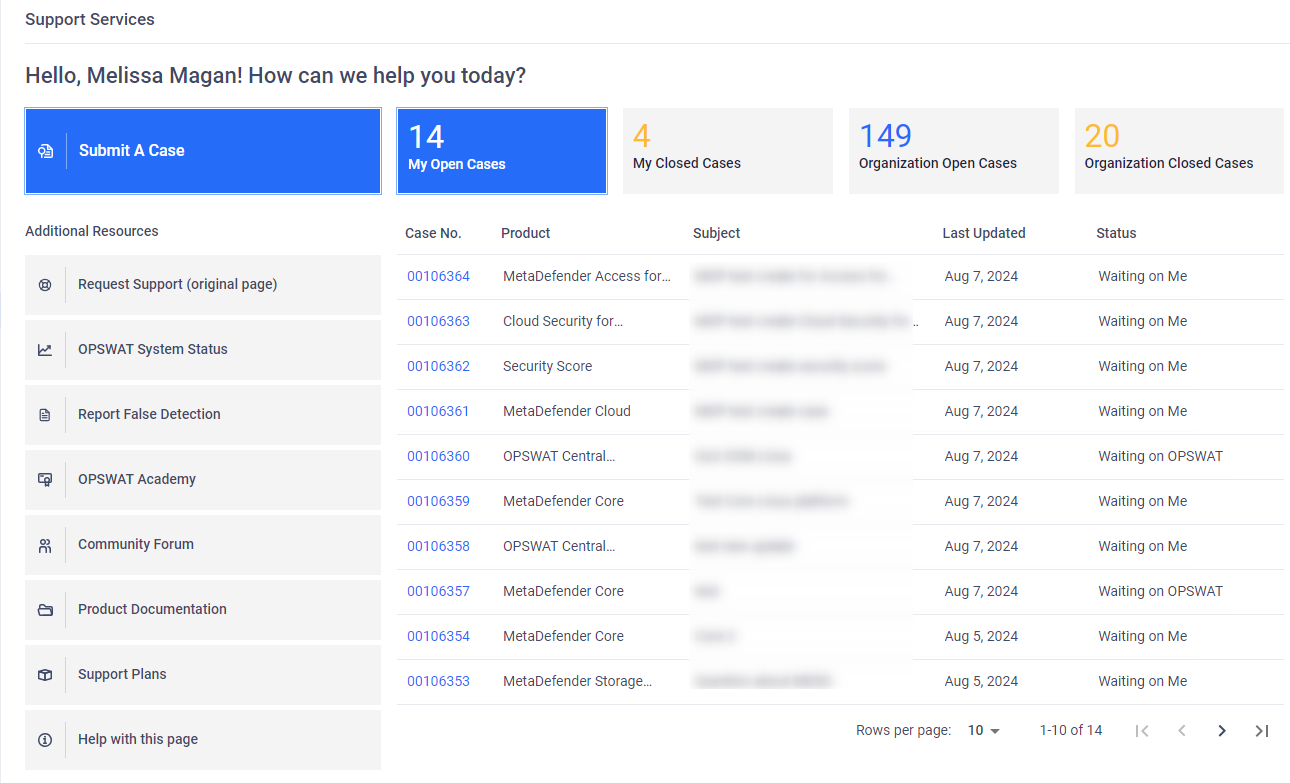Click the Report False Detection document icon
Screen dimensions: 1290x783
[x=45, y=415]
